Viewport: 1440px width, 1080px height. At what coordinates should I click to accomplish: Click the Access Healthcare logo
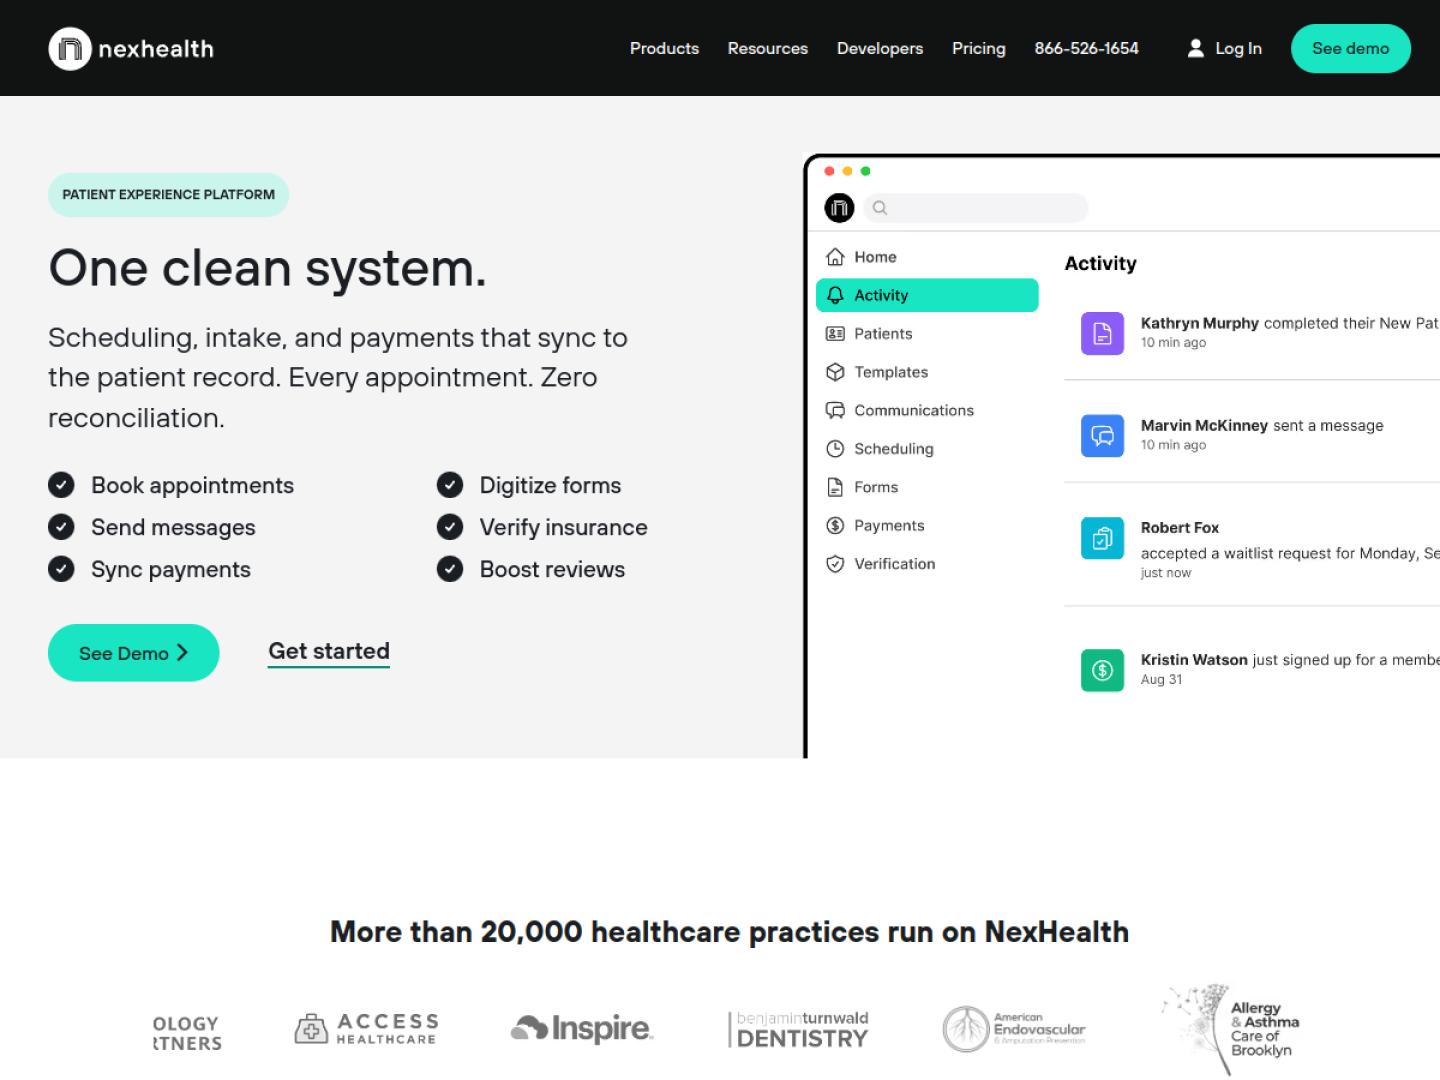[x=367, y=1028]
